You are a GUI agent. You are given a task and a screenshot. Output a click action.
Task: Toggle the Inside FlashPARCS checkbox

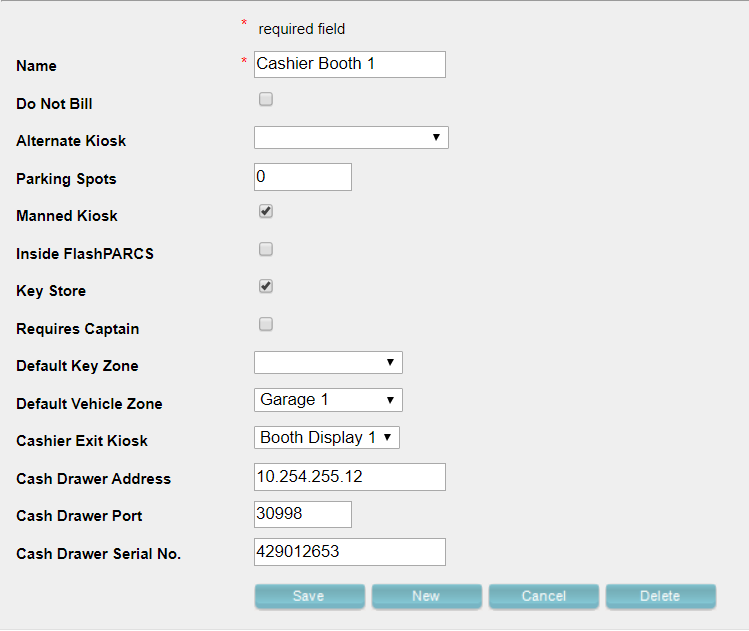(x=266, y=249)
